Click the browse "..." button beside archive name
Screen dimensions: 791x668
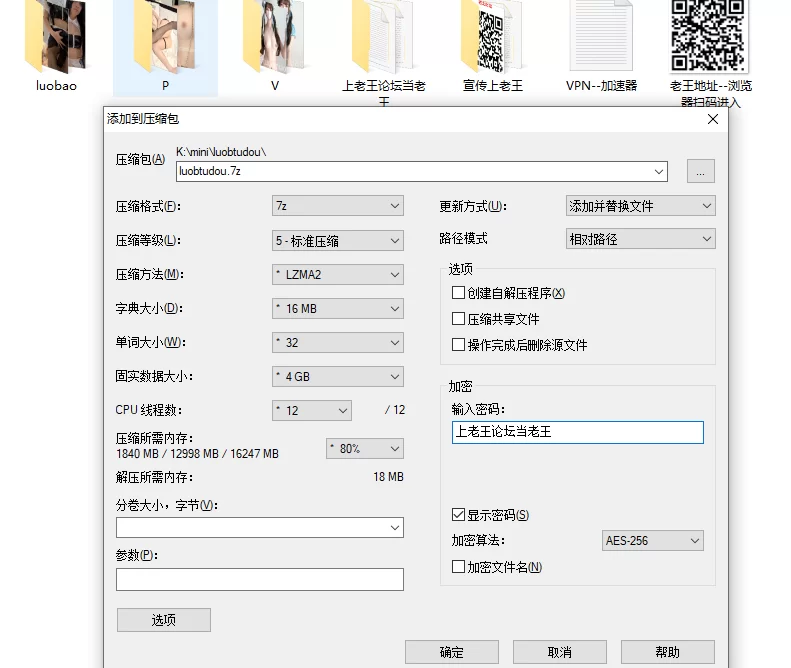700,171
